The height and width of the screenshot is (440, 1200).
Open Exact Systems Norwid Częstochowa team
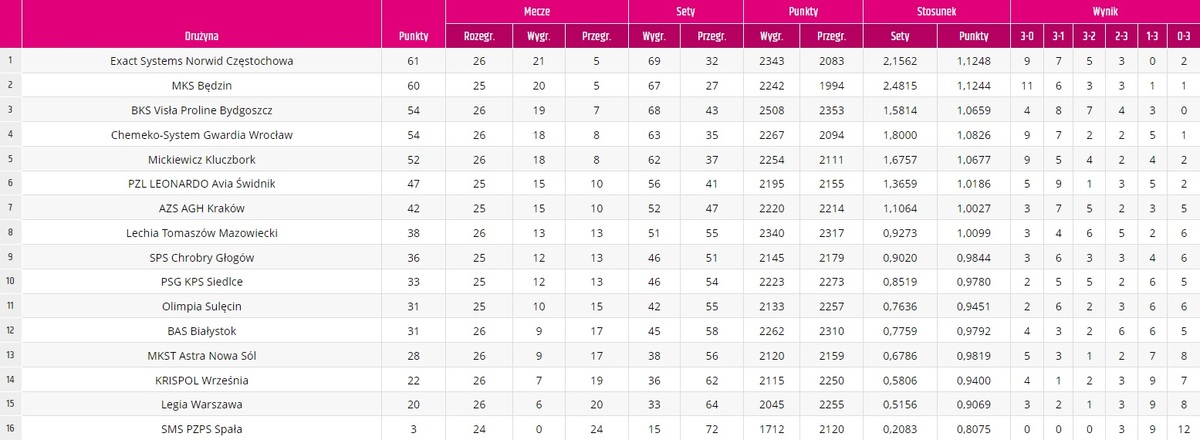tap(202, 60)
